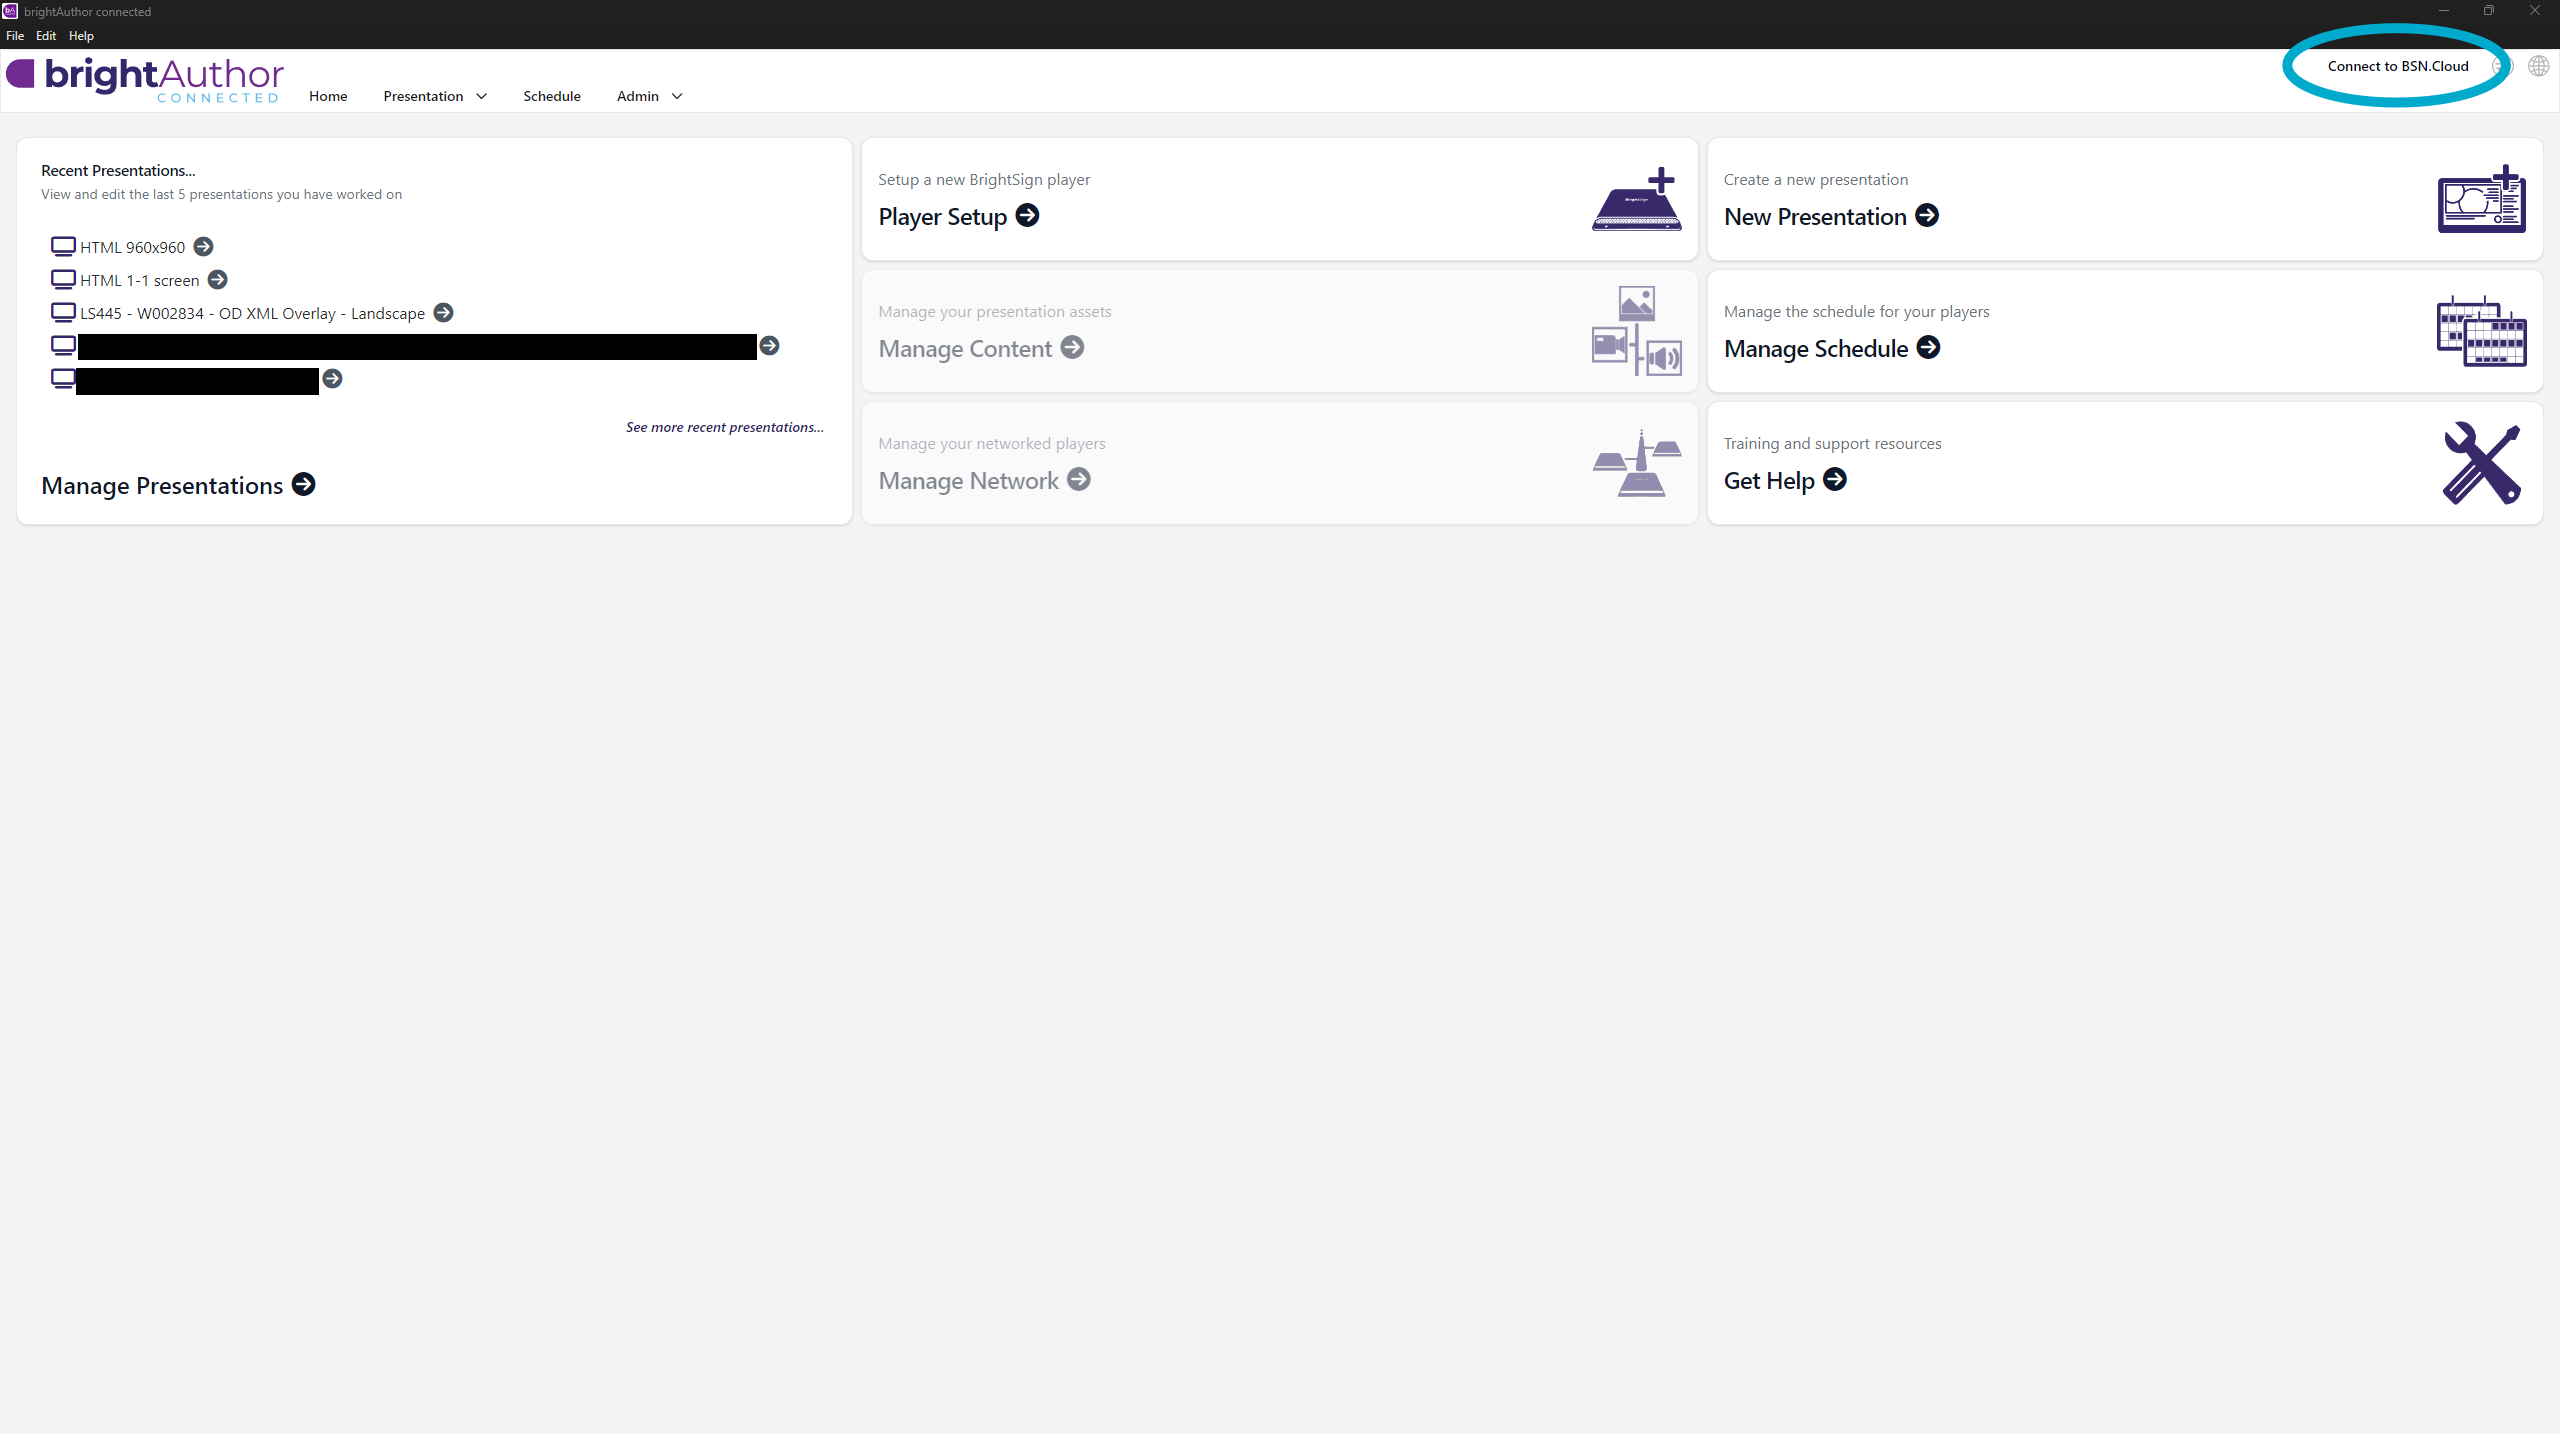
Task: Click the Manage Presentations arrow icon
Action: pos(303,485)
